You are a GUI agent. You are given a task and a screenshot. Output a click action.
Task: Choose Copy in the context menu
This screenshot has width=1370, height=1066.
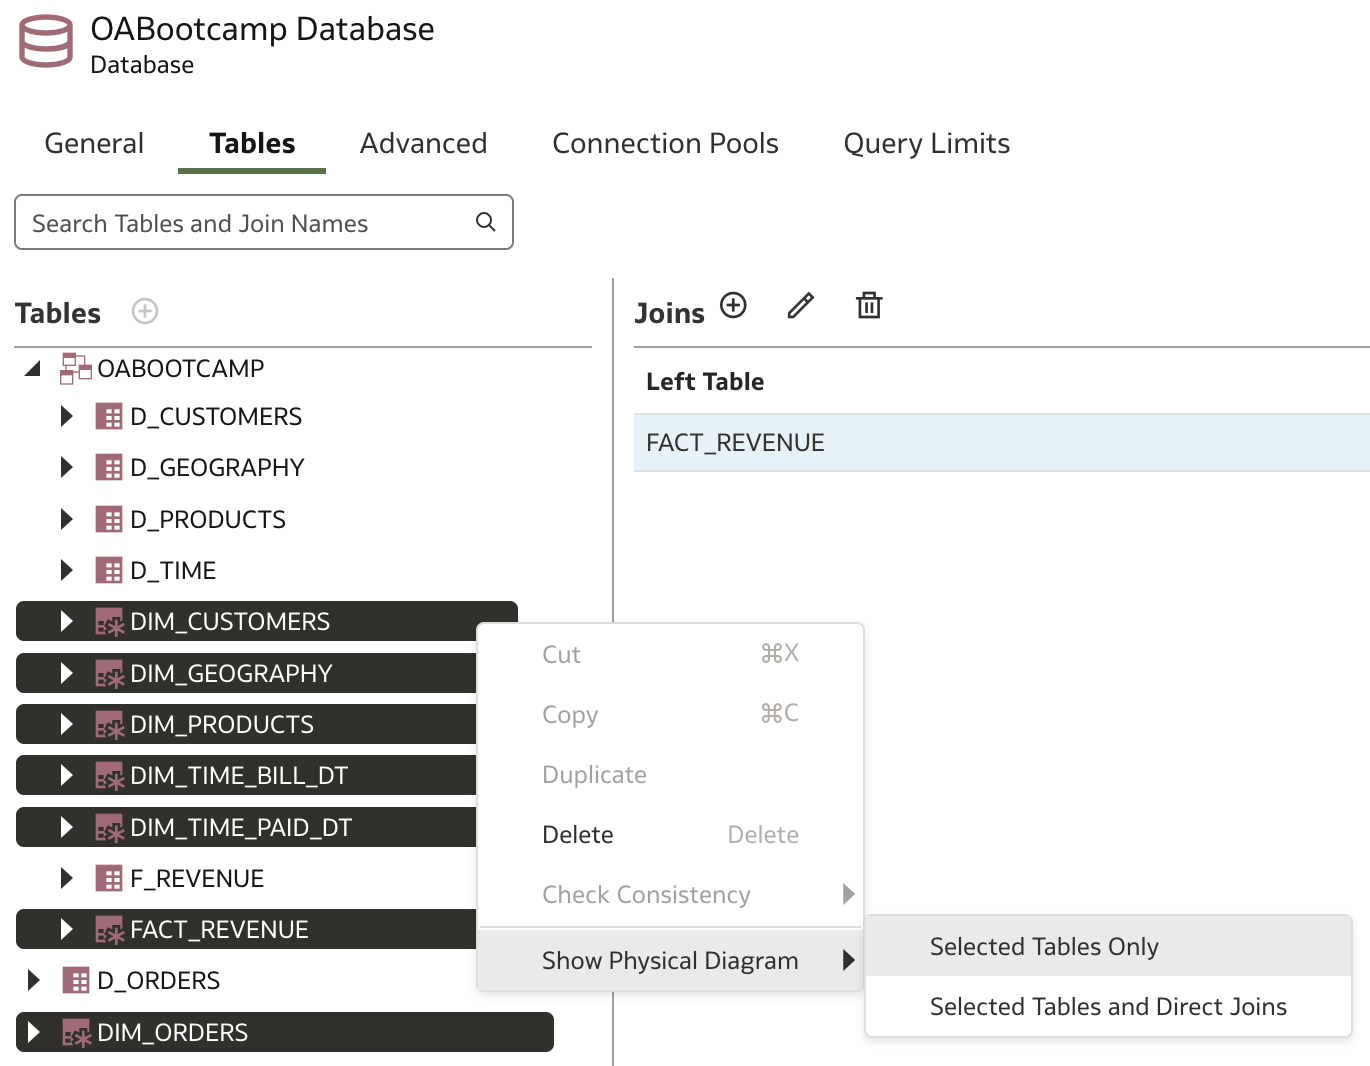click(670, 714)
